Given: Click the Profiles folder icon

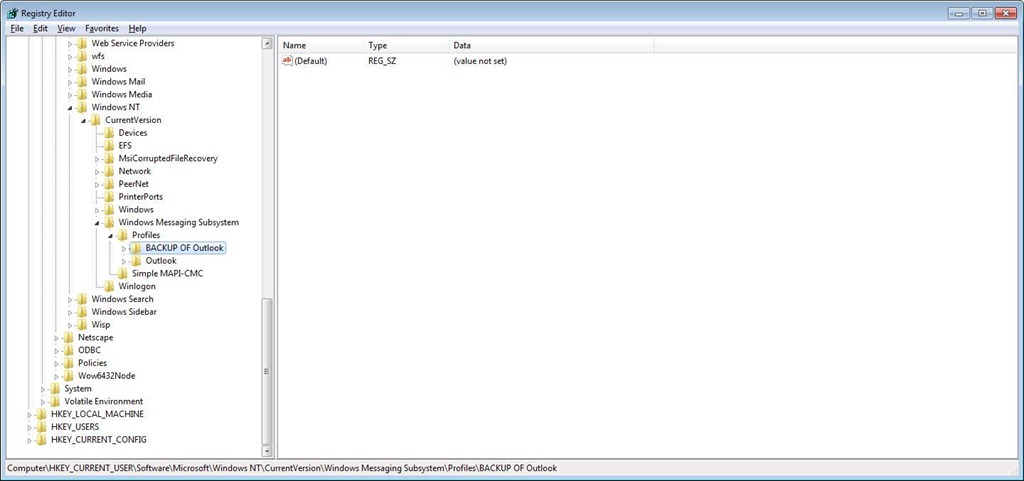Looking at the screenshot, I should point(122,235).
